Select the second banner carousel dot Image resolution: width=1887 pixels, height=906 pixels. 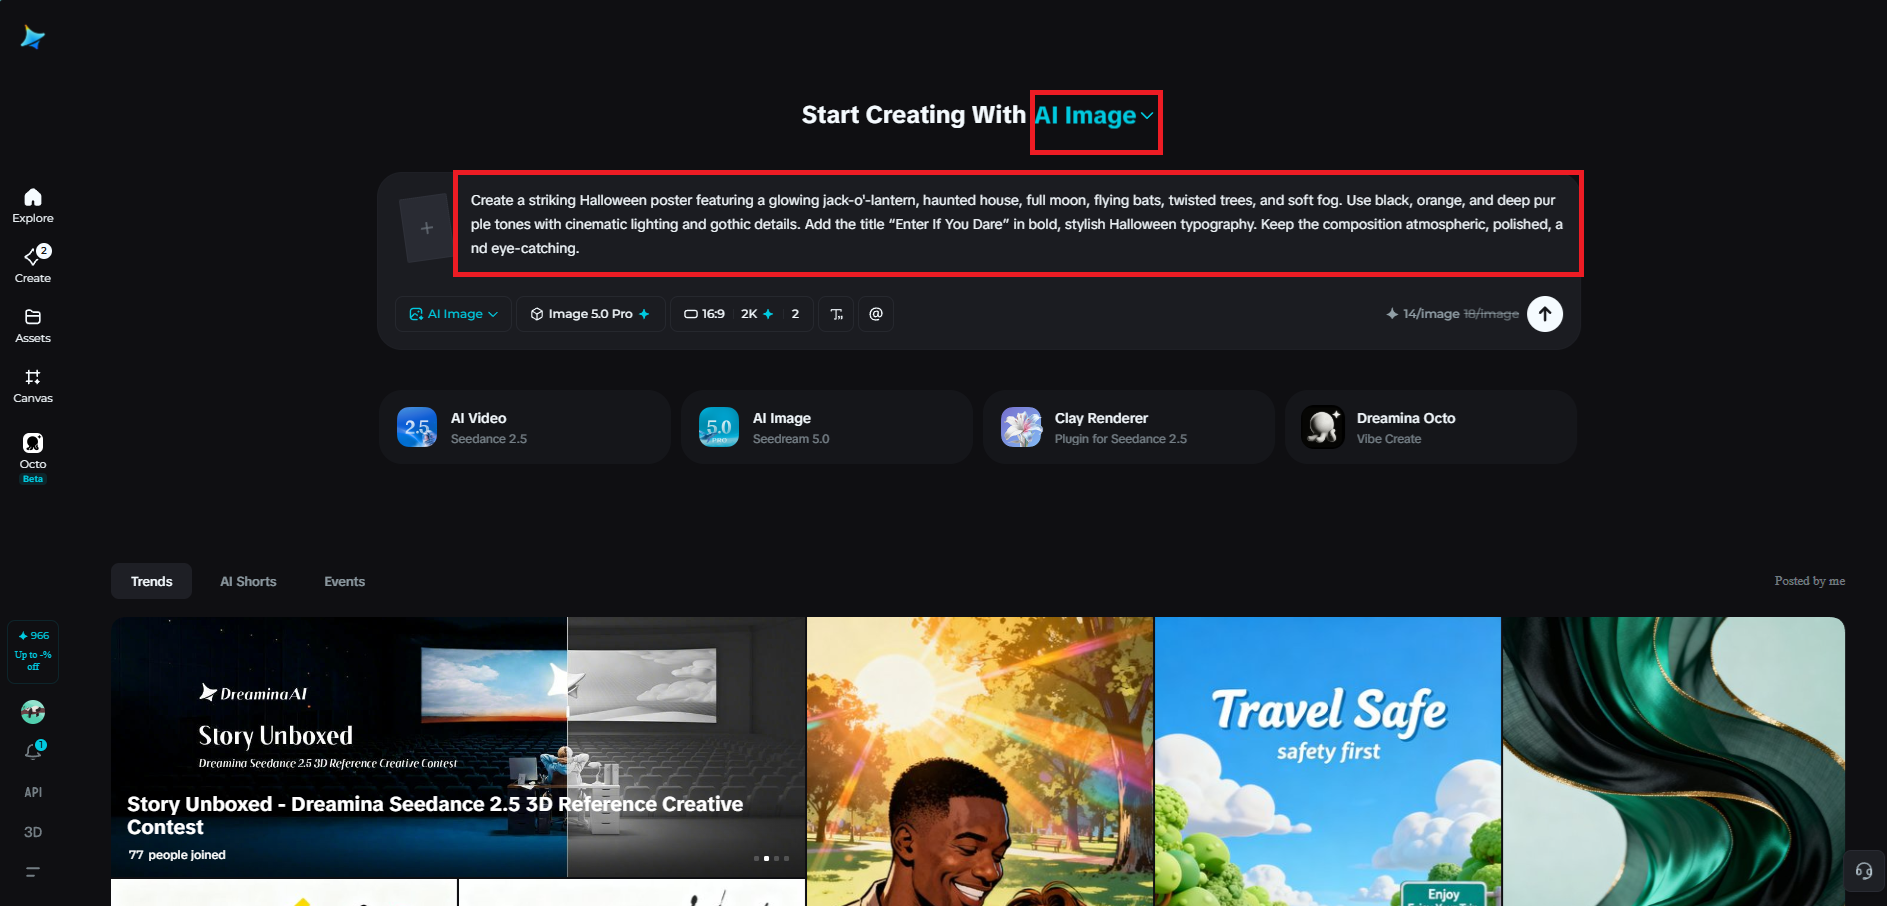pyautogui.click(x=766, y=858)
